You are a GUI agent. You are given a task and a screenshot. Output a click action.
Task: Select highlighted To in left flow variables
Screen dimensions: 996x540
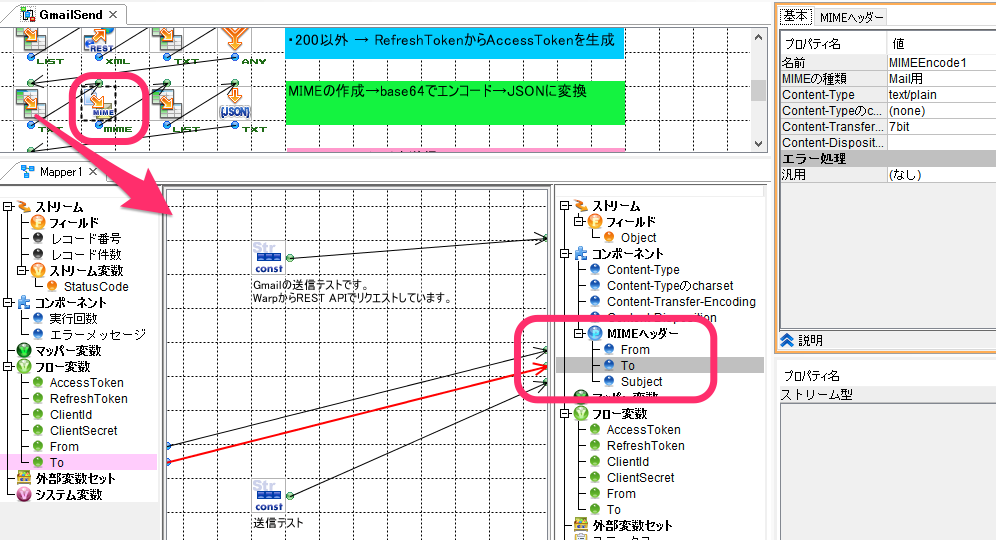click(x=57, y=462)
